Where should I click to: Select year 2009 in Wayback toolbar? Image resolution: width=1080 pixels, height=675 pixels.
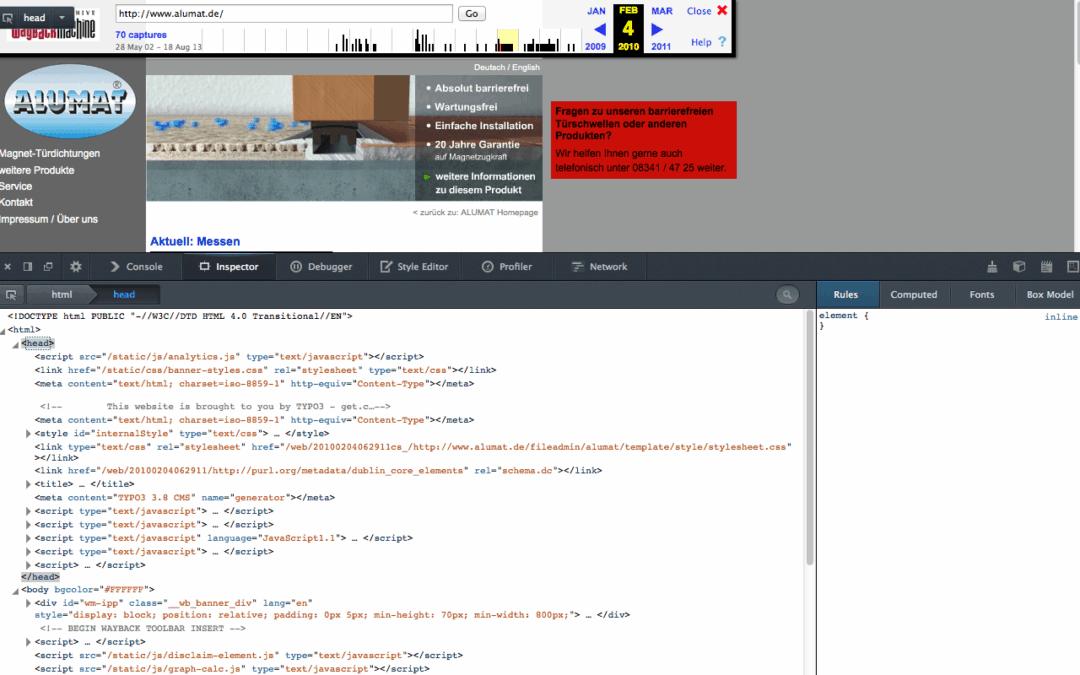click(x=595, y=47)
